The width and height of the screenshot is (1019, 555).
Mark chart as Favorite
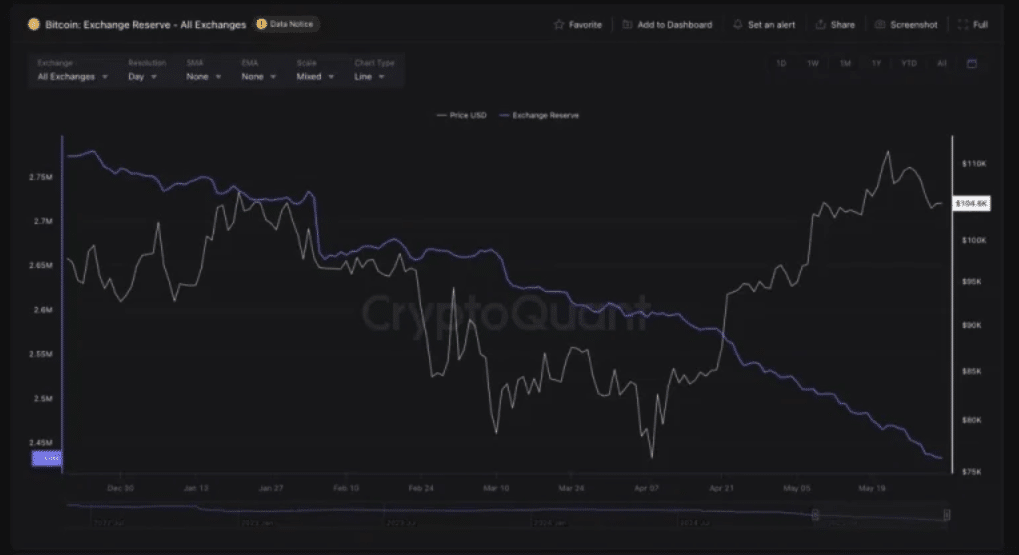(578, 25)
